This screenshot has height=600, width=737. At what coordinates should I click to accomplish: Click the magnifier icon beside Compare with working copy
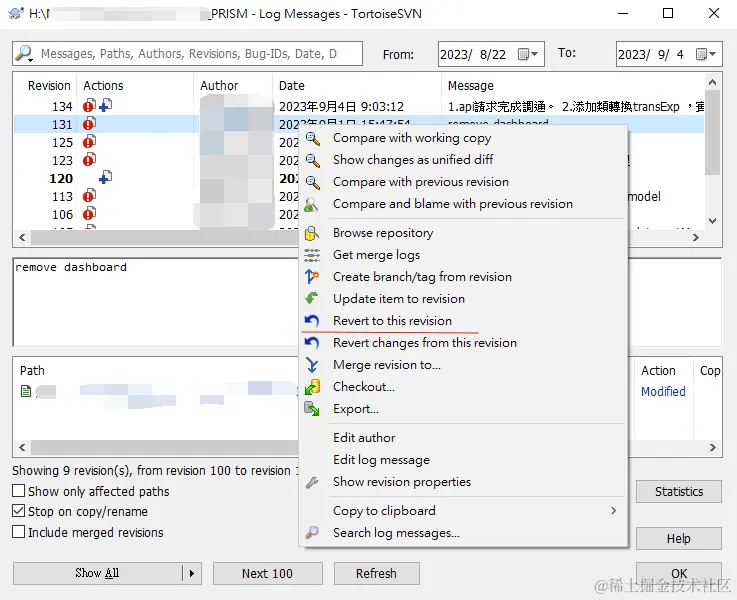coord(313,139)
